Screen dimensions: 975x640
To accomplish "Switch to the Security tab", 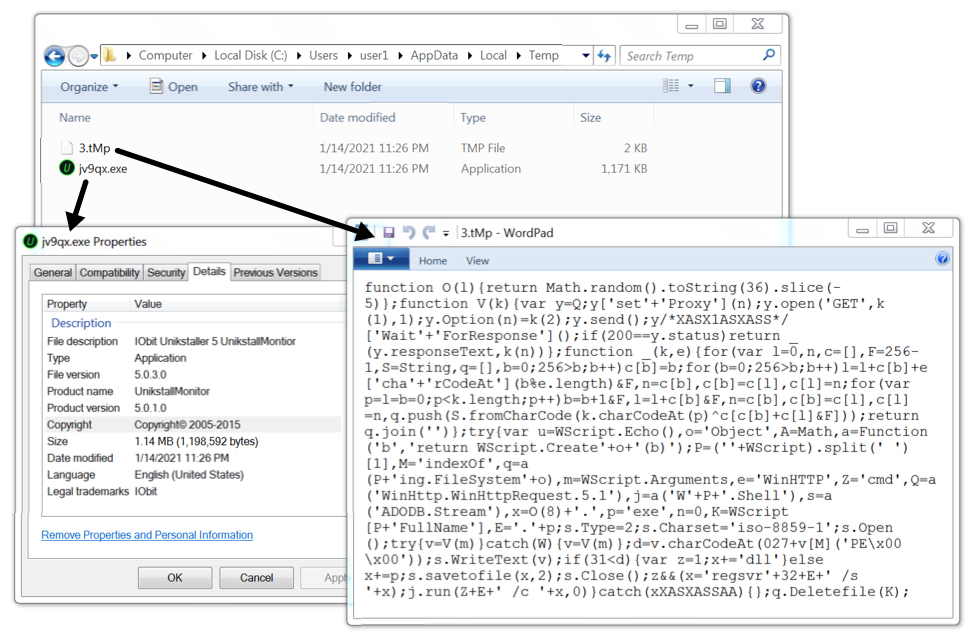I will 166,272.
